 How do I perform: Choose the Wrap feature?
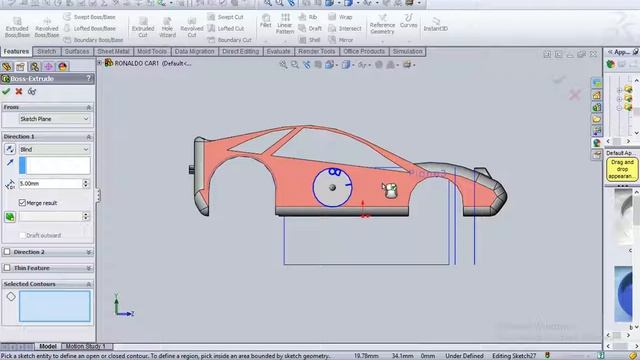(x=340, y=17)
